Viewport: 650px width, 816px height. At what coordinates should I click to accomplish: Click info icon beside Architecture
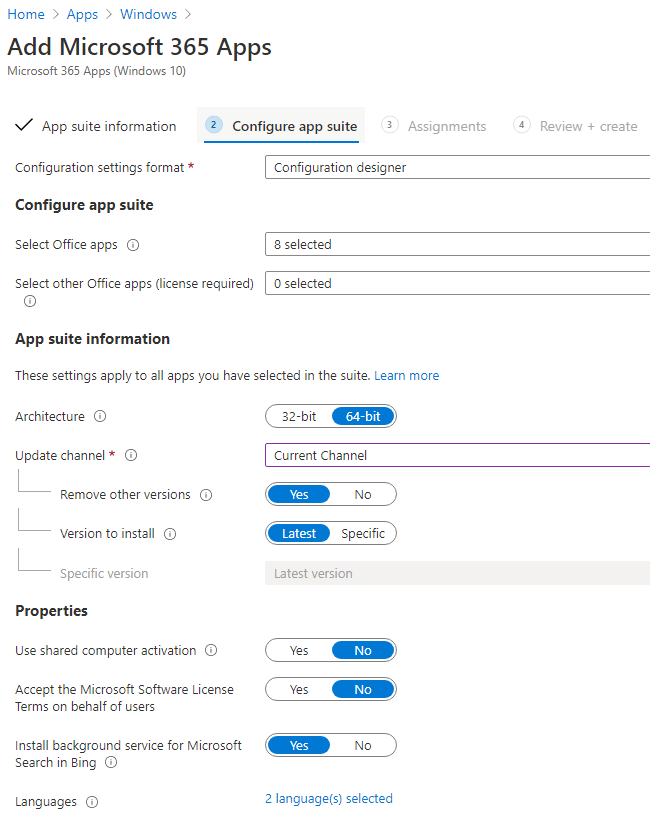click(100, 416)
